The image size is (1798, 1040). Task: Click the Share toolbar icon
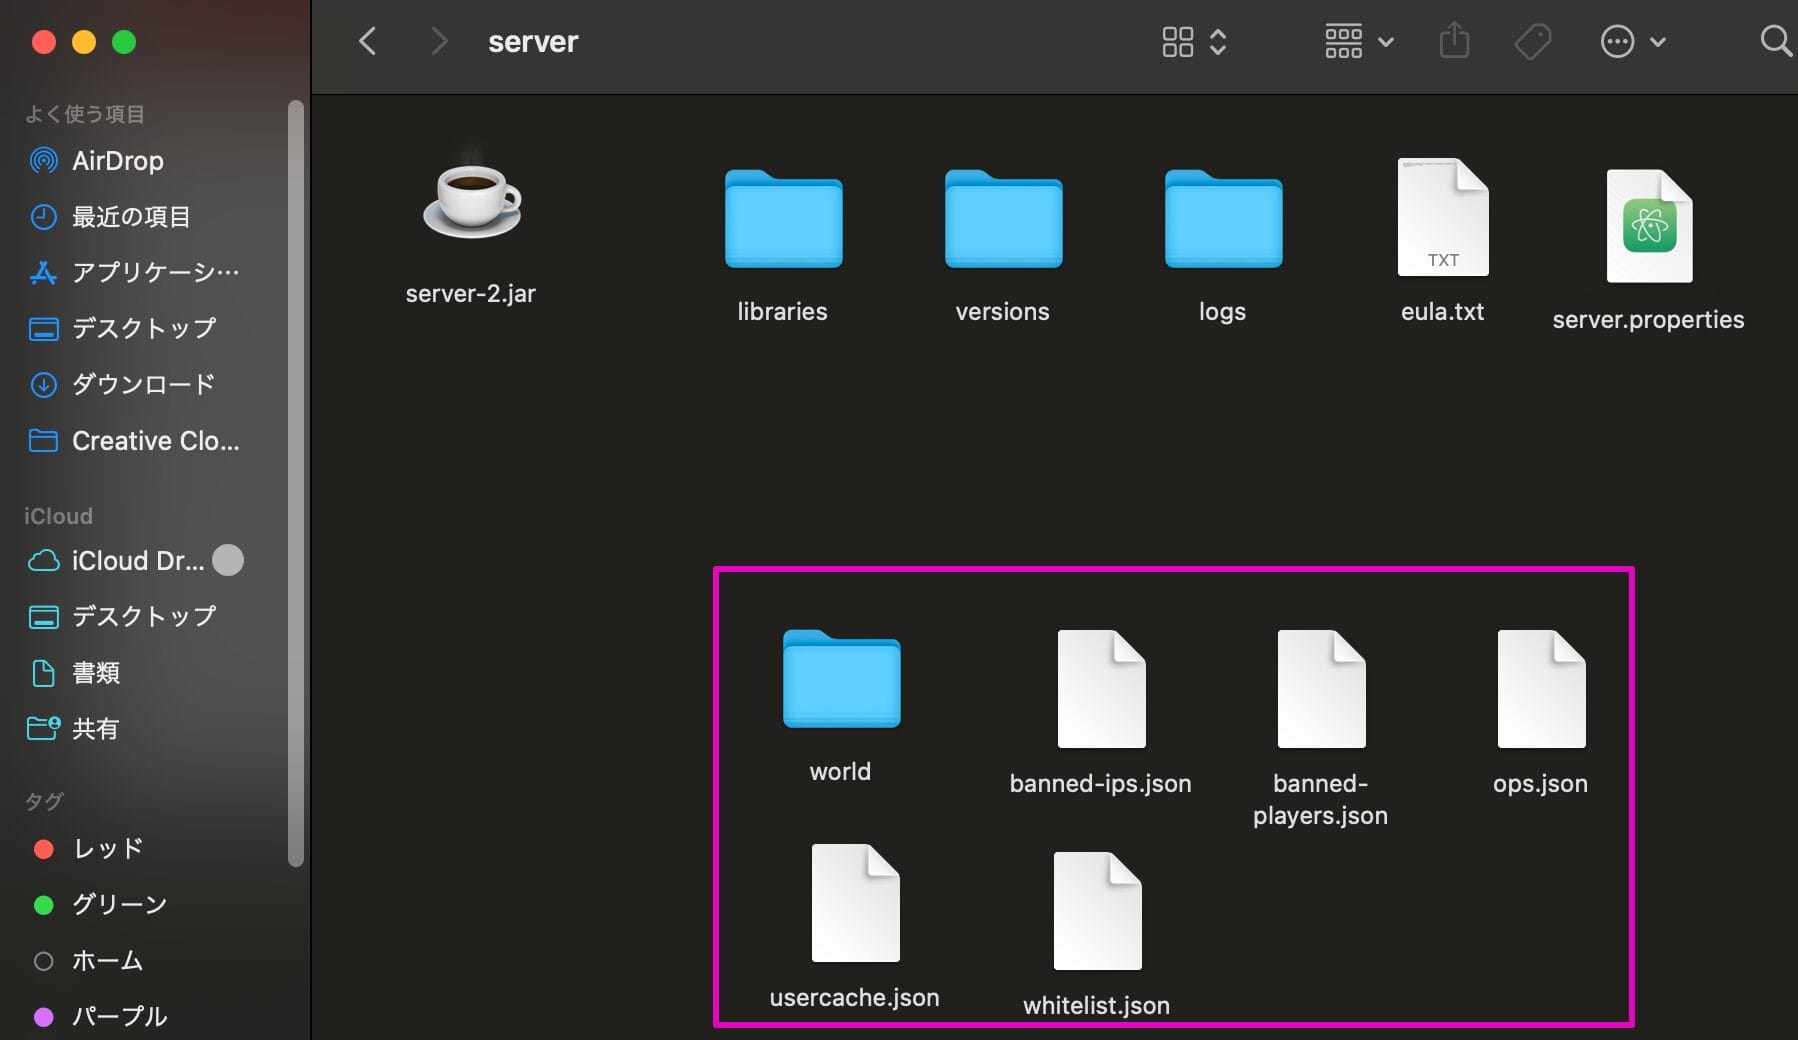point(1454,42)
